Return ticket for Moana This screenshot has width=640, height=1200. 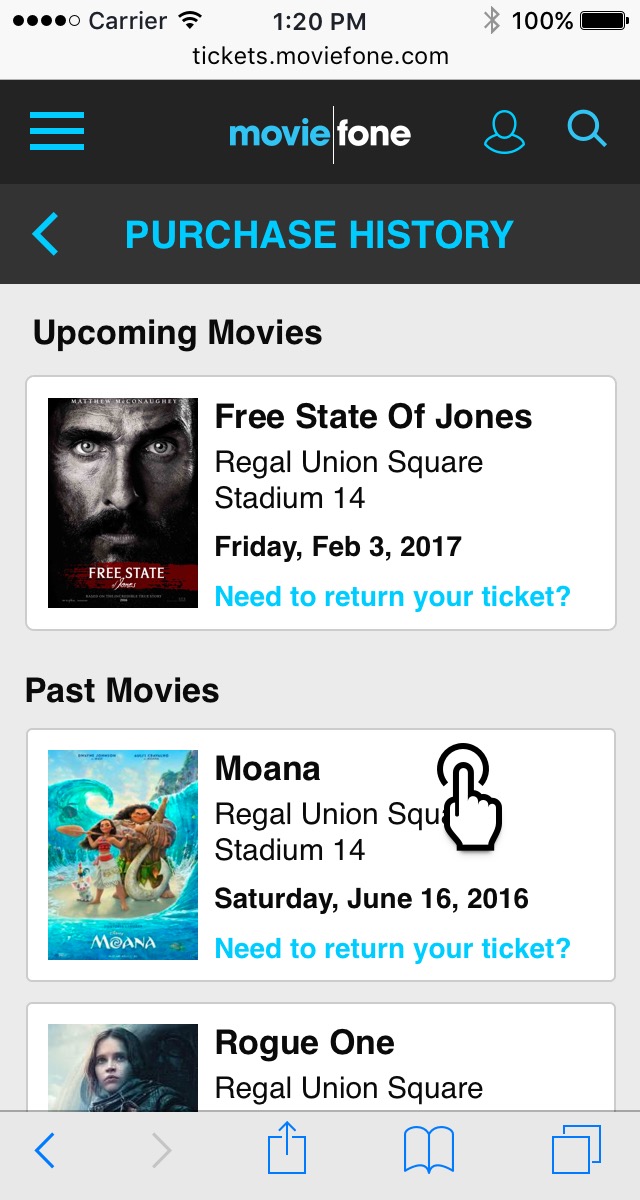[393, 948]
